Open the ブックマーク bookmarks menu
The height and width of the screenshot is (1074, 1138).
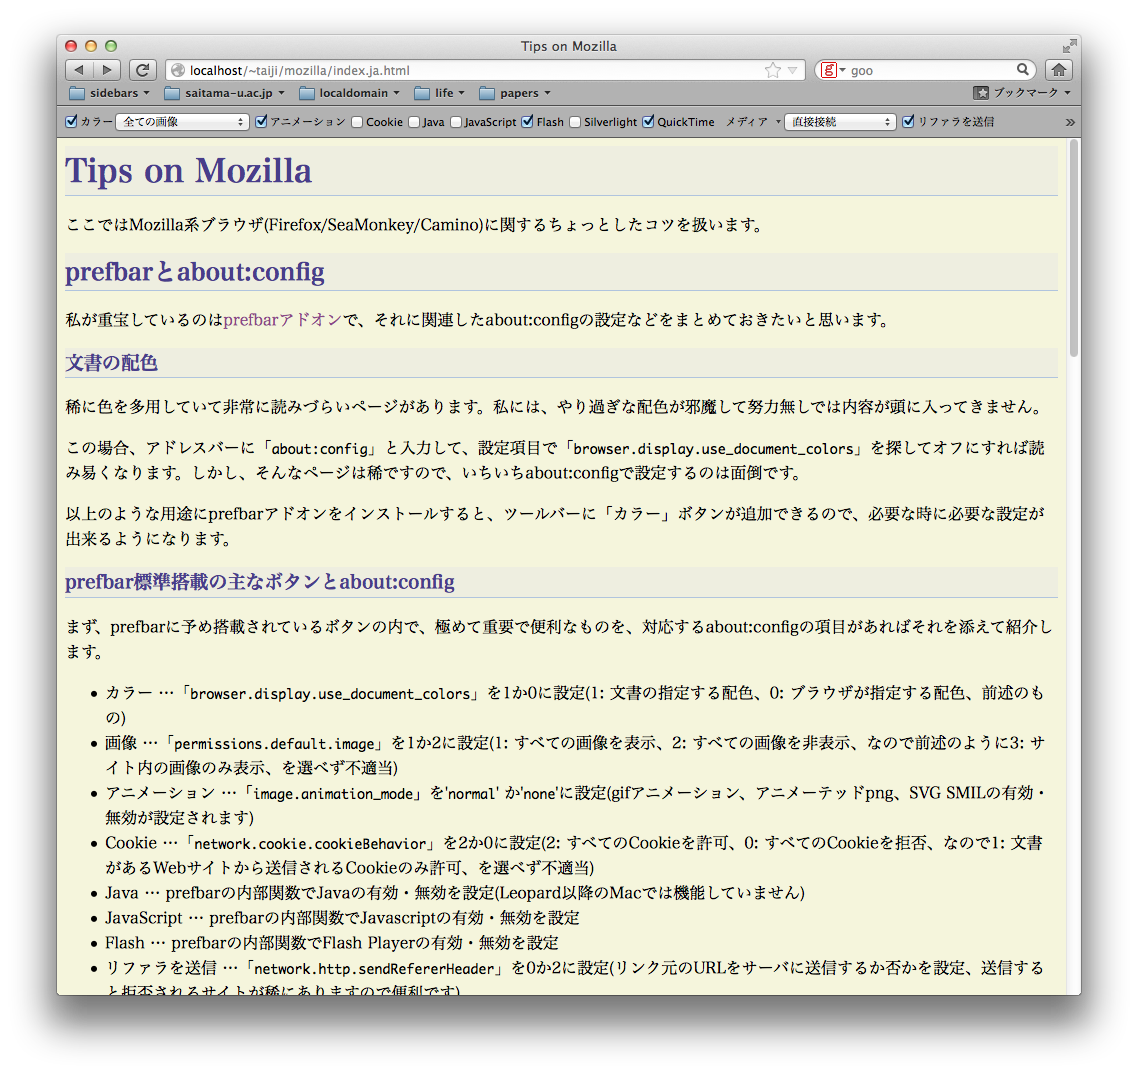1022,93
